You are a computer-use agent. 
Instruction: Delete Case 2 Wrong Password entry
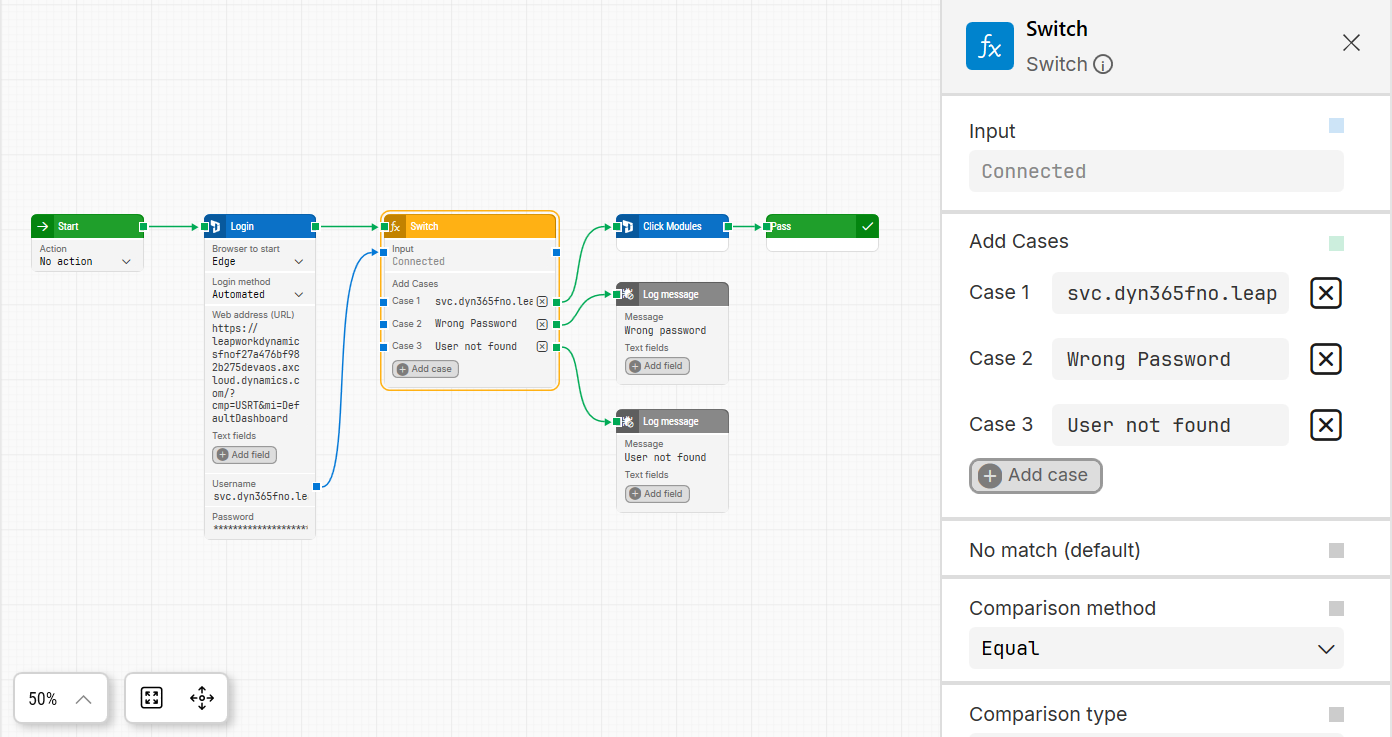click(x=1325, y=359)
